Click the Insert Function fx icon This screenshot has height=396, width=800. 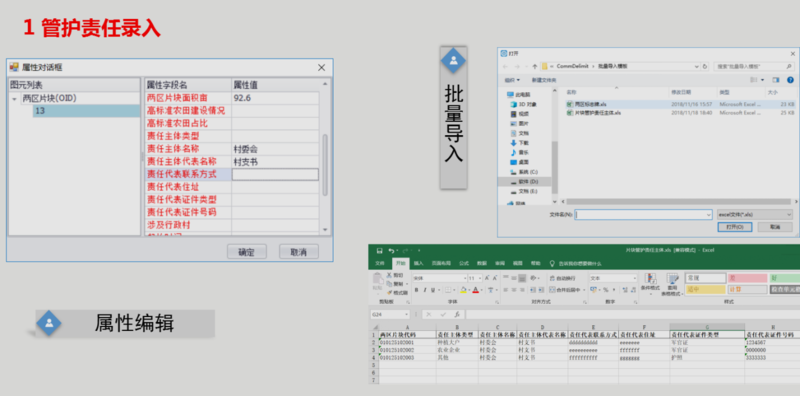(457, 314)
